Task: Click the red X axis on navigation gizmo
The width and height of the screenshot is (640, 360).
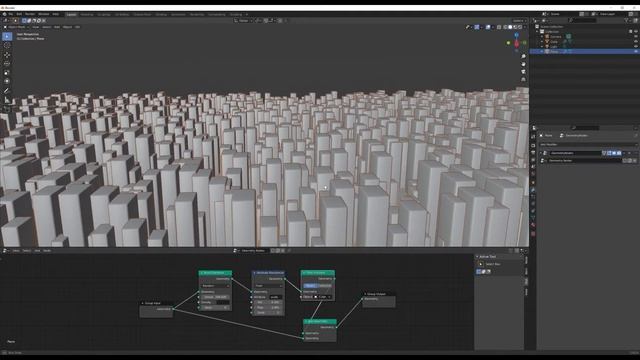Action: [517, 43]
